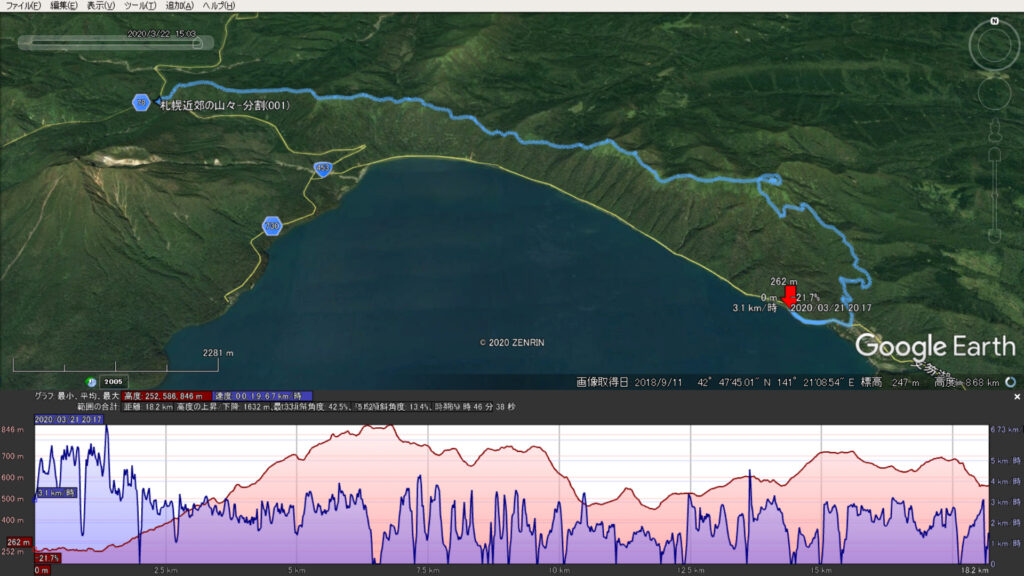Click the time slider handle at 2020/3/22
The width and height of the screenshot is (1024, 576).
tap(198, 43)
